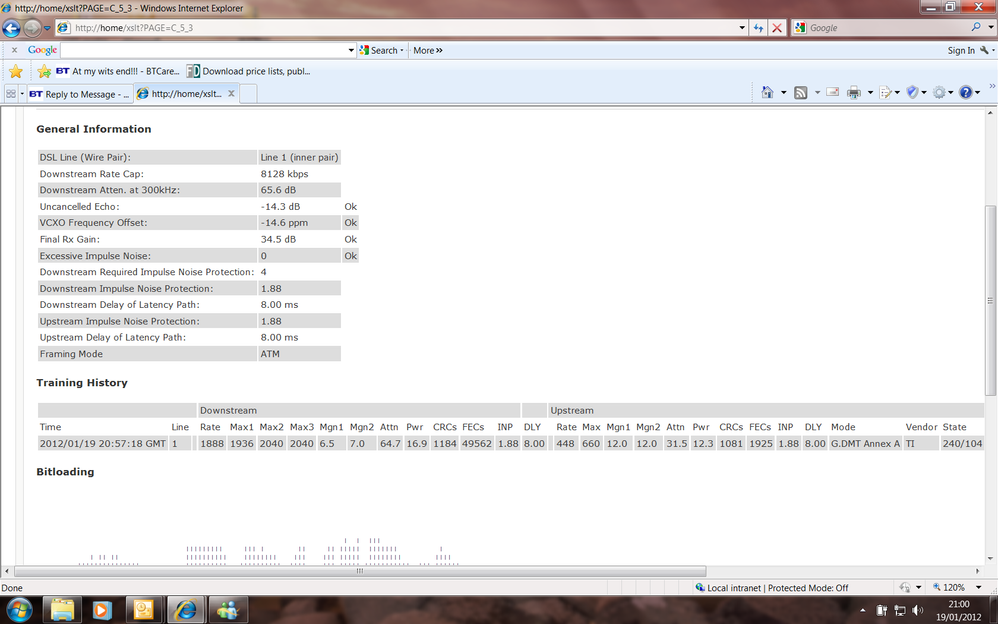Image resolution: width=998 pixels, height=624 pixels.
Task: Click the horizontal scrollbar thumb at page bottom
Action: tap(360, 571)
